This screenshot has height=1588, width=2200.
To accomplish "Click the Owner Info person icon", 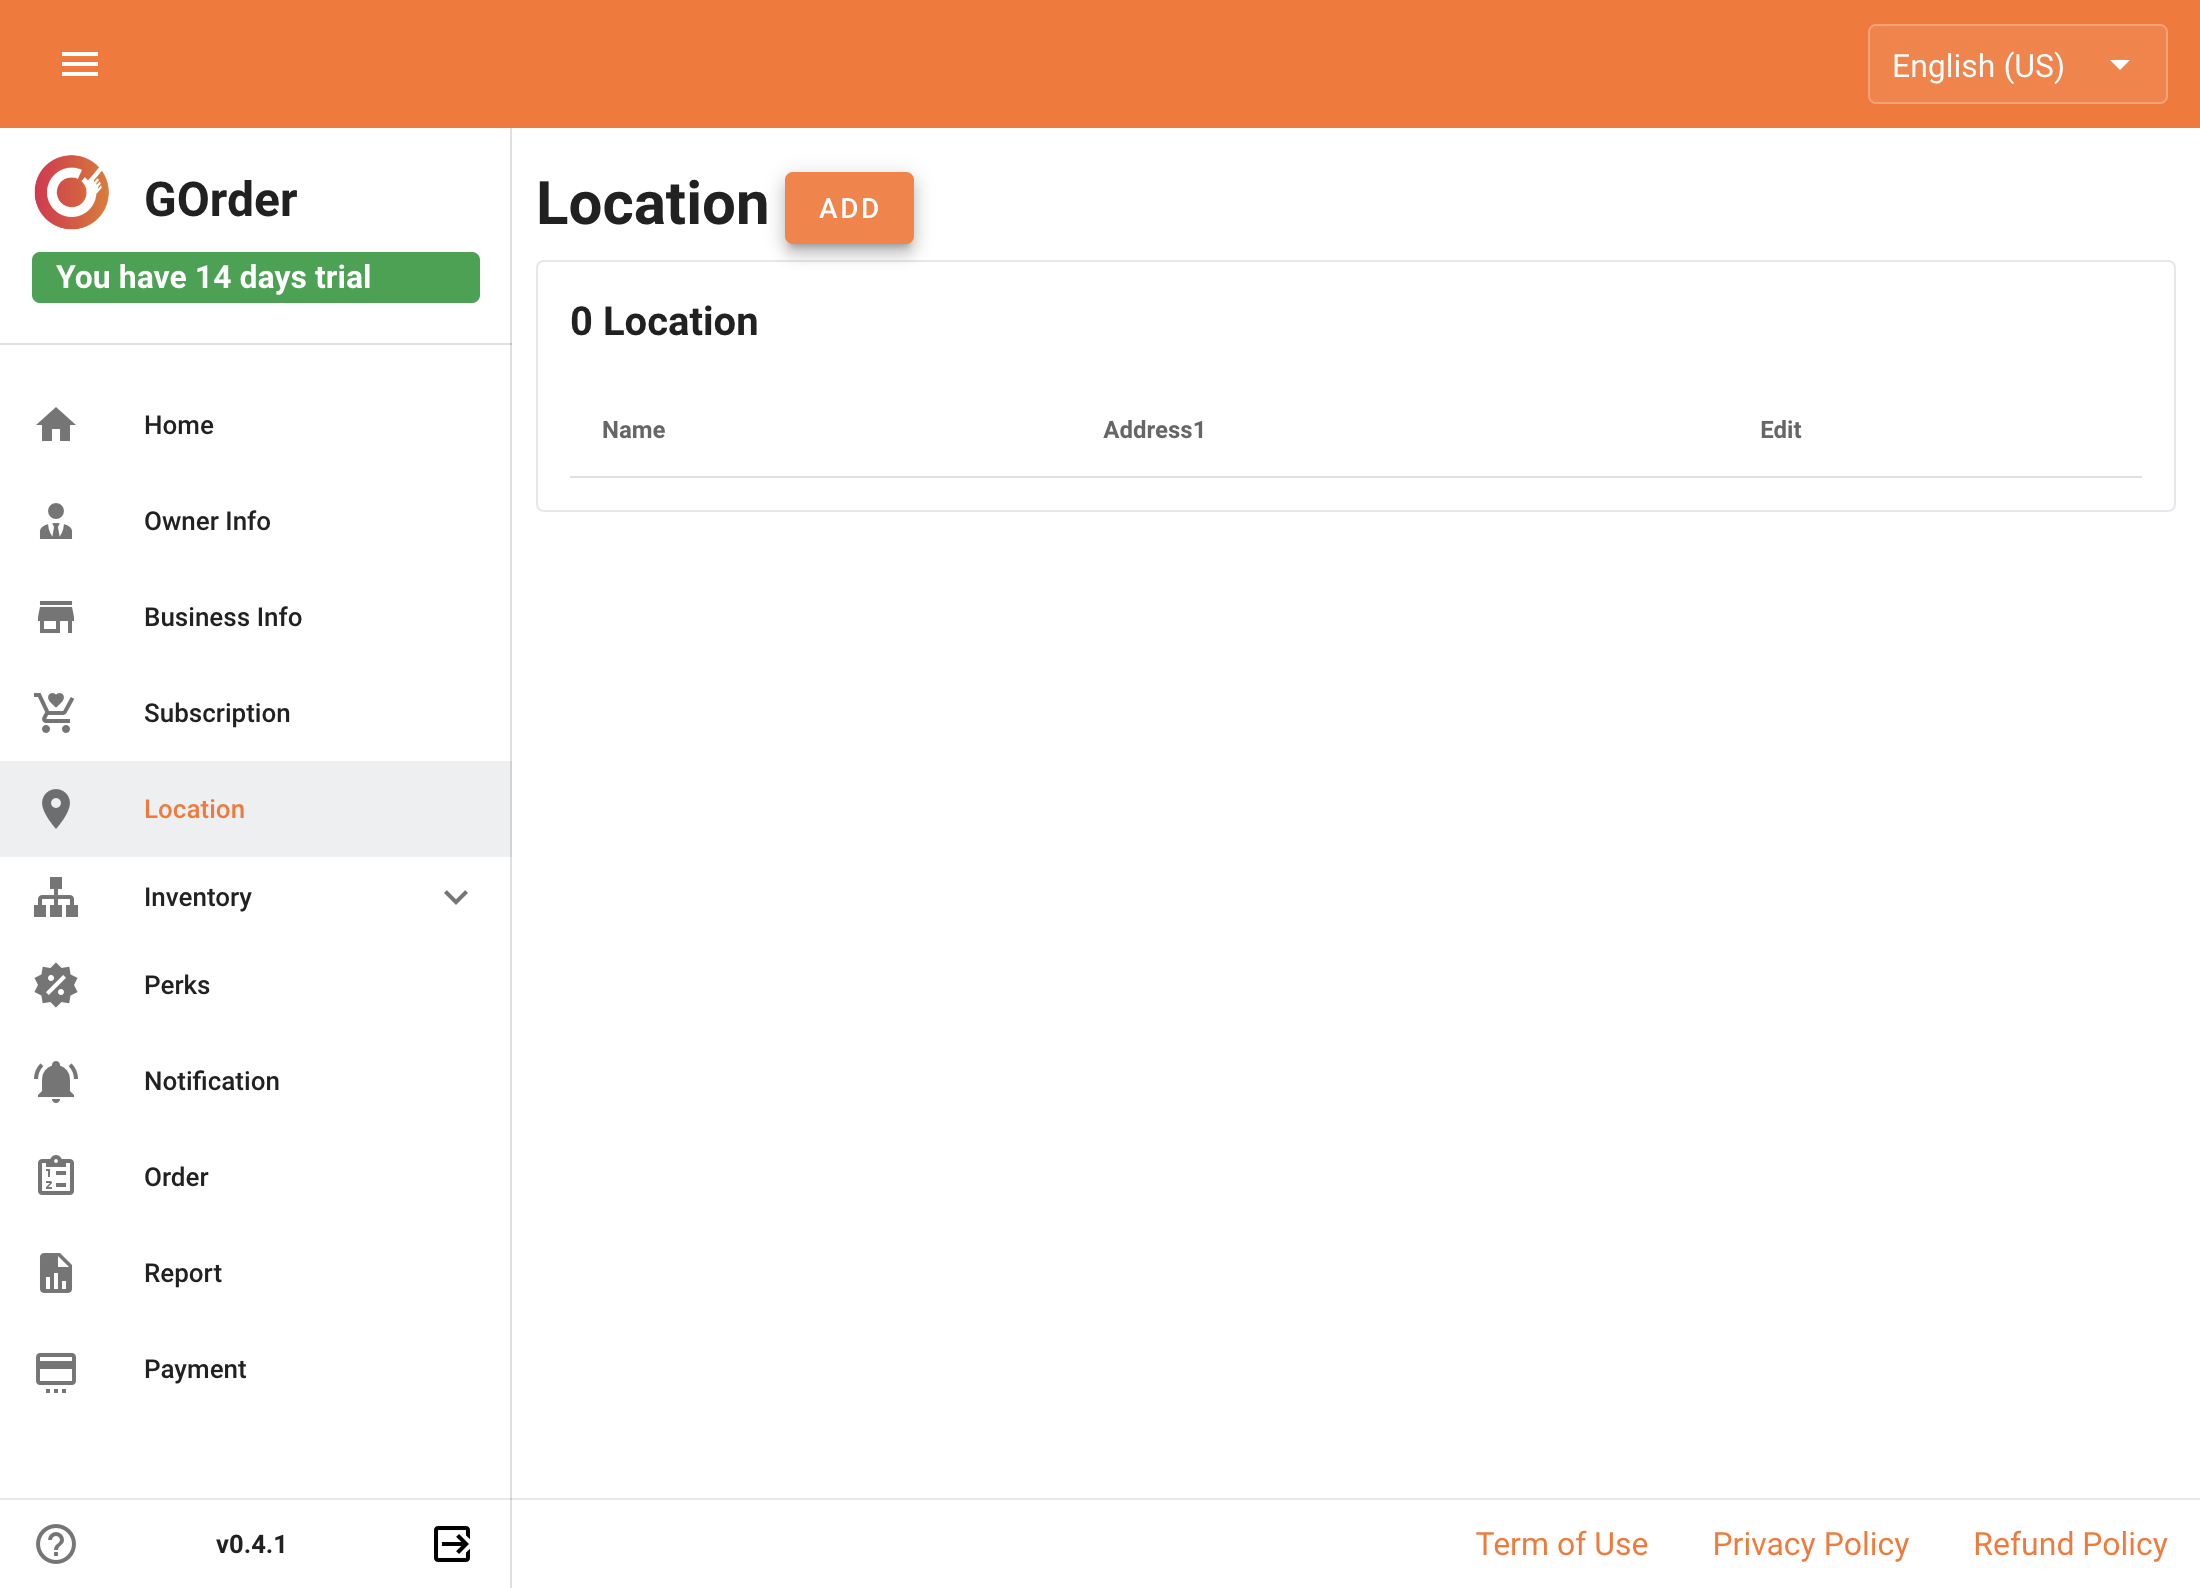I will (56, 521).
